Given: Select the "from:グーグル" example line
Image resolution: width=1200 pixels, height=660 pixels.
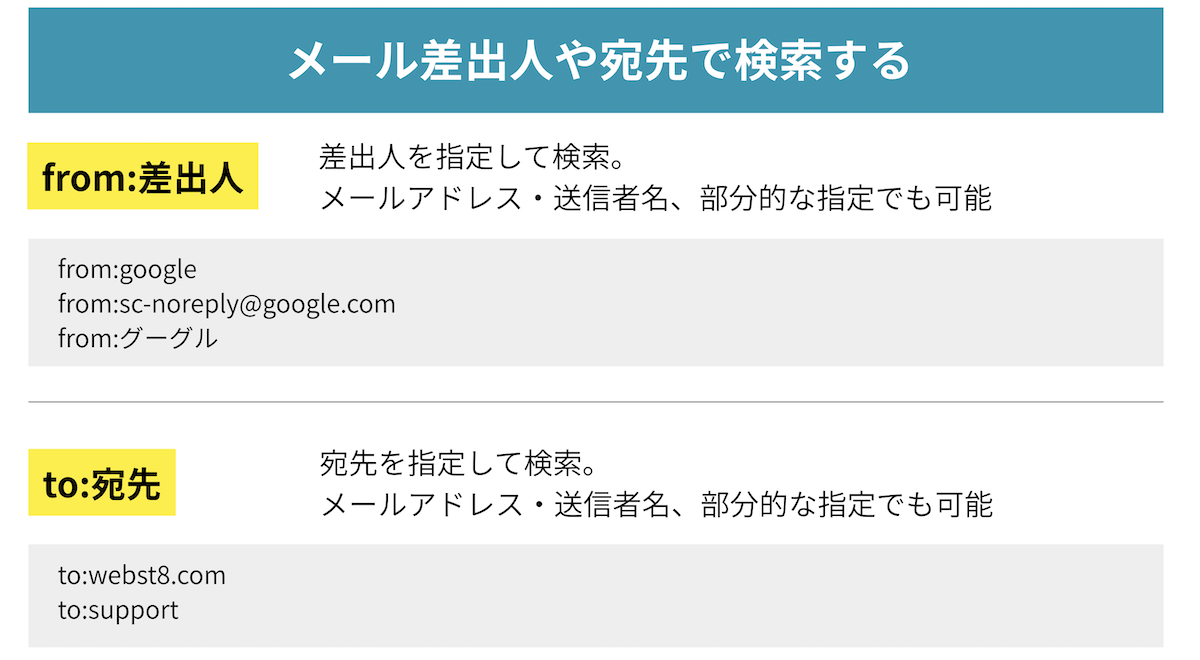Looking at the screenshot, I should 137,338.
